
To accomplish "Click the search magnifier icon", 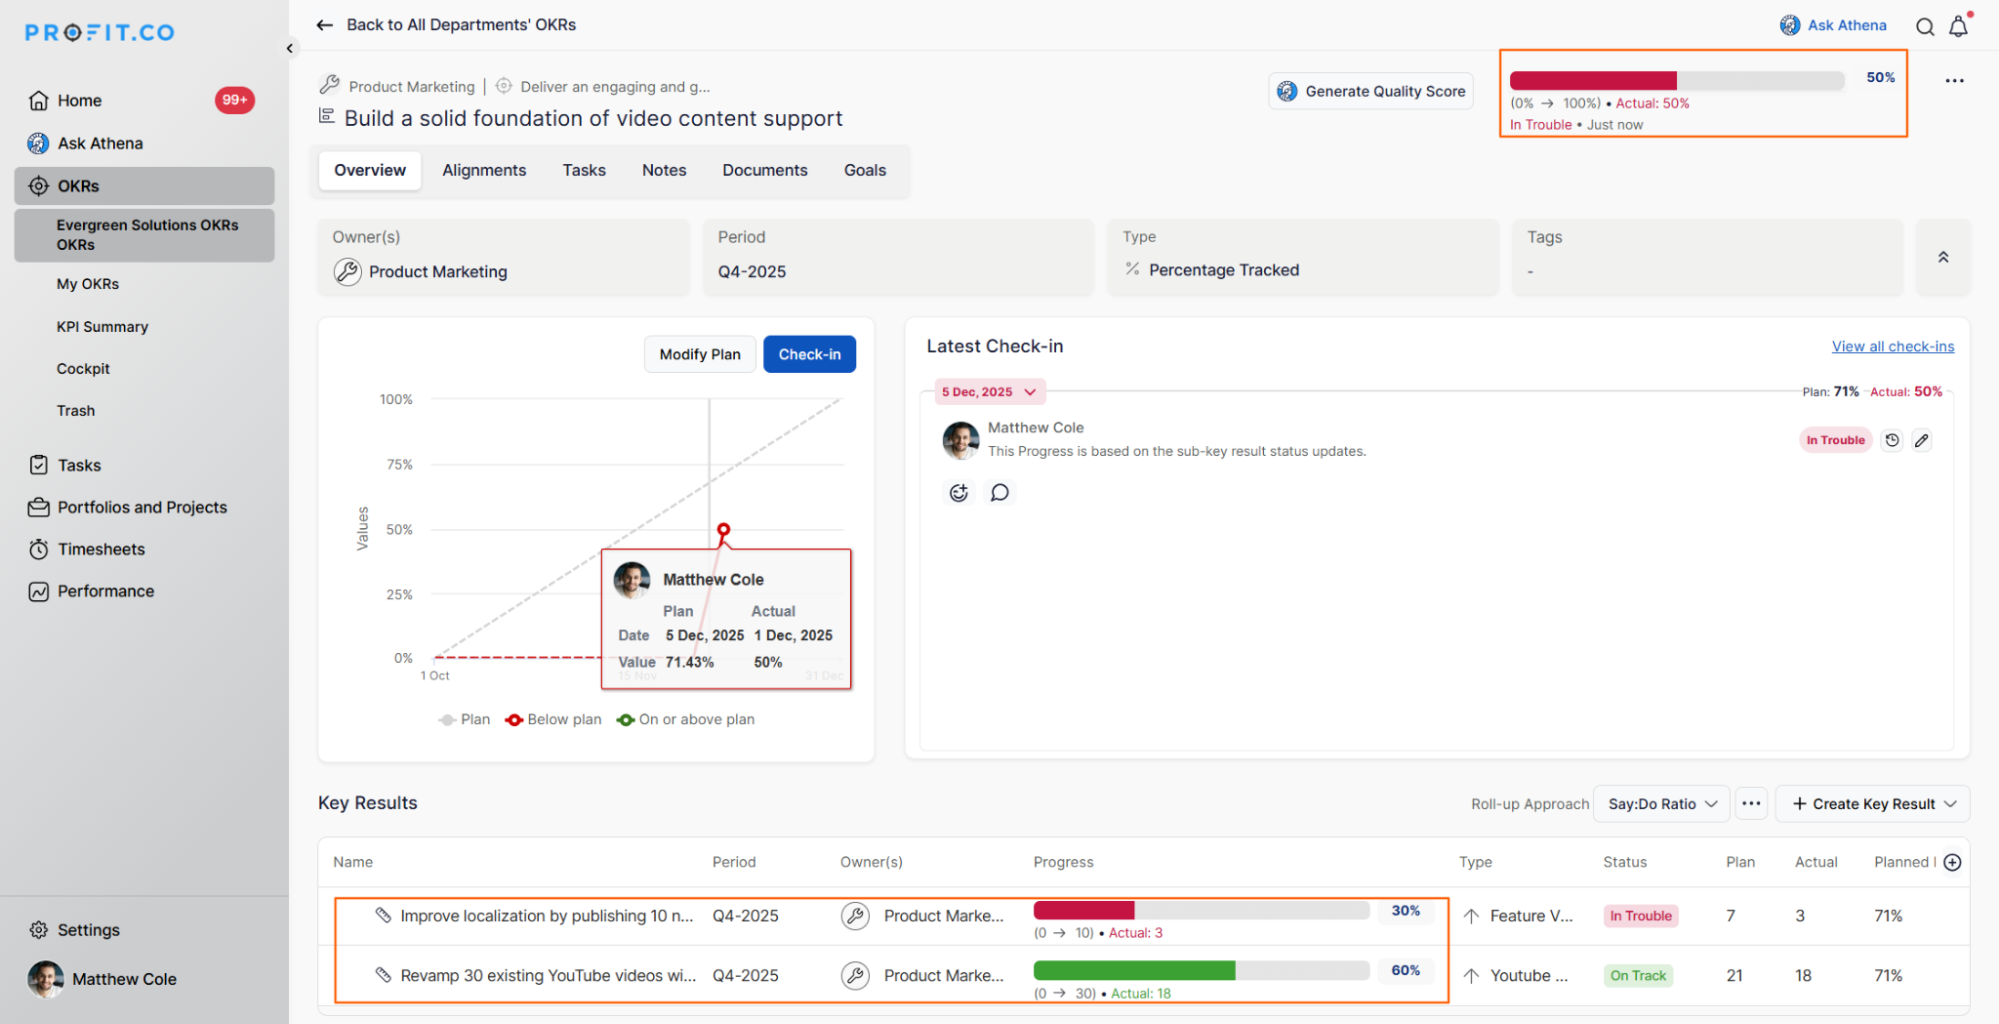I will (x=1924, y=27).
